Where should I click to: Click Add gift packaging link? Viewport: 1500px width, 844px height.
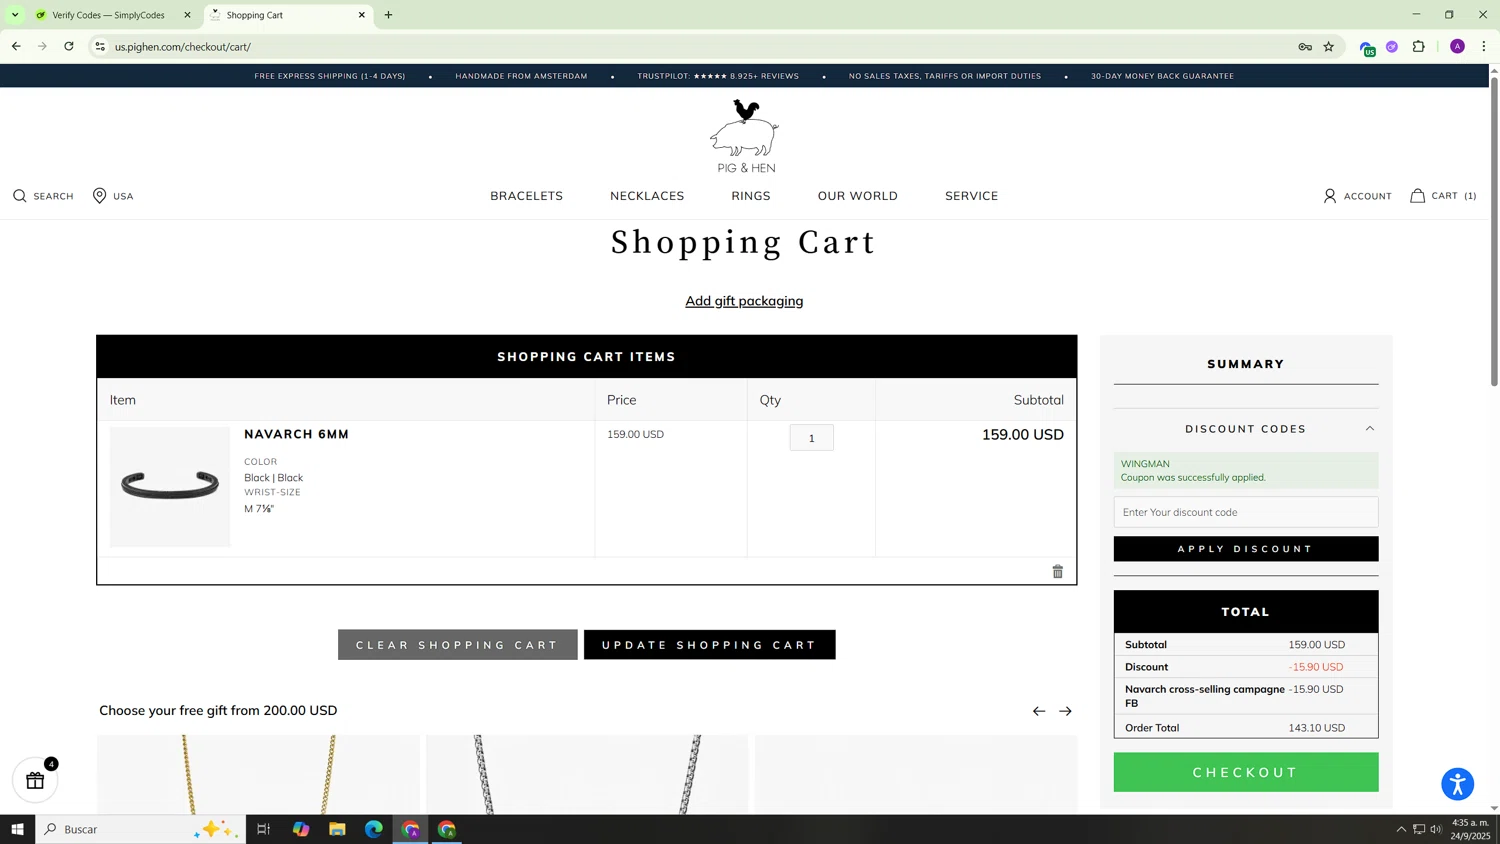coord(744,301)
